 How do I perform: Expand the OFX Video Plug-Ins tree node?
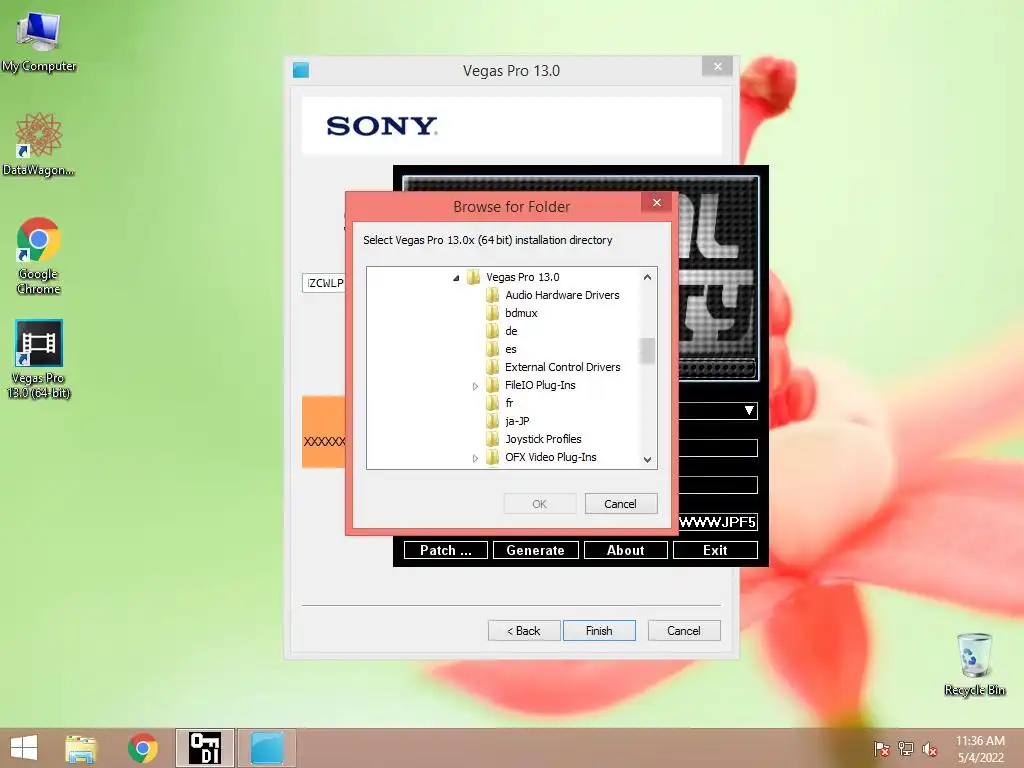tap(475, 458)
